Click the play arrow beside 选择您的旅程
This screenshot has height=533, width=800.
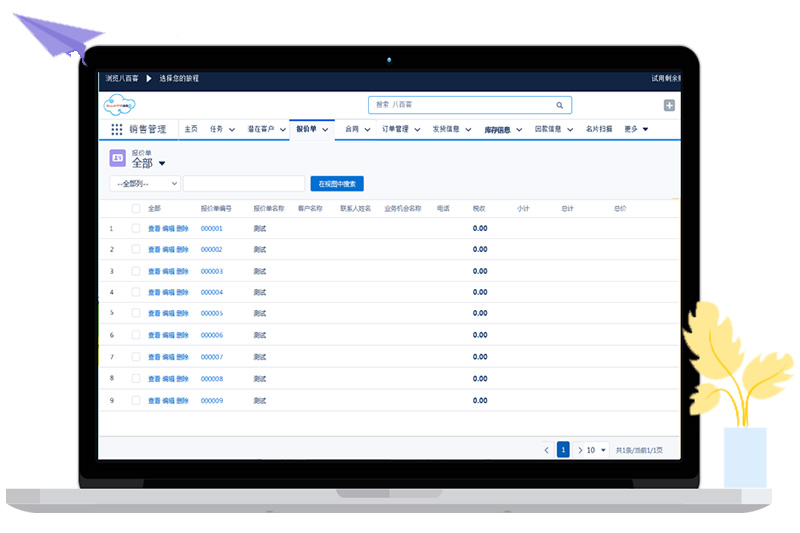click(149, 78)
